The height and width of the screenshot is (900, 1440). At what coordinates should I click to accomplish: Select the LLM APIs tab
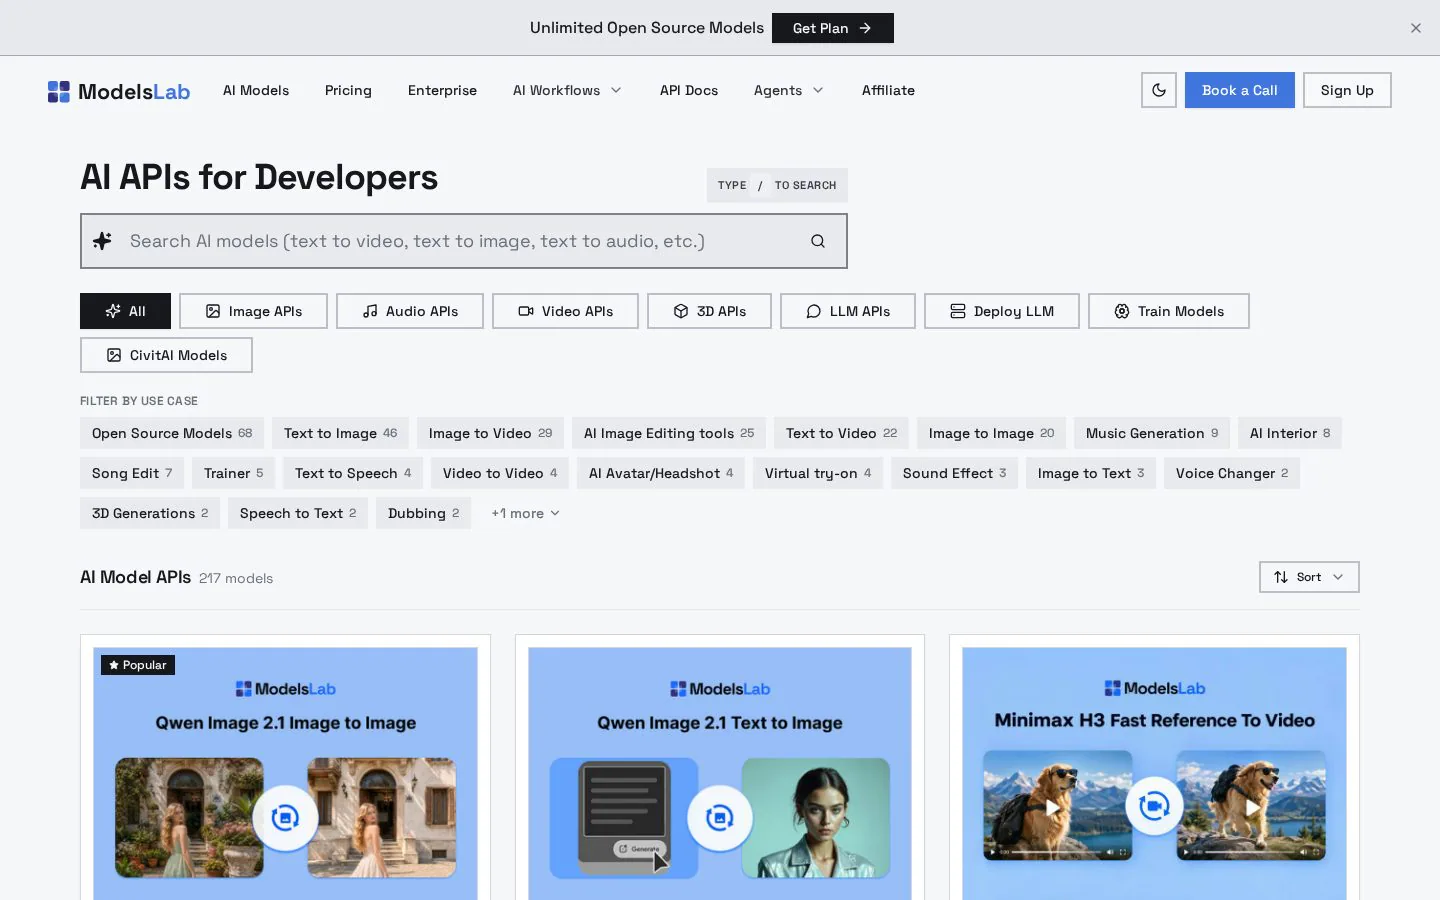[848, 311]
